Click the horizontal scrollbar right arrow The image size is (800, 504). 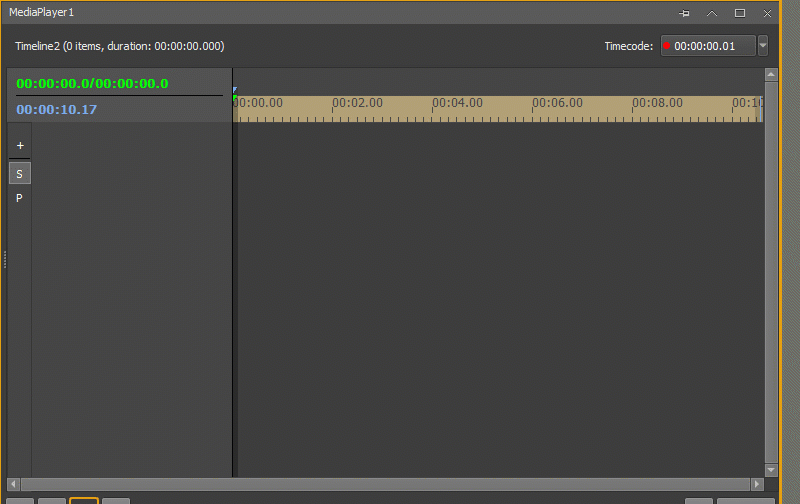pyautogui.click(x=757, y=484)
